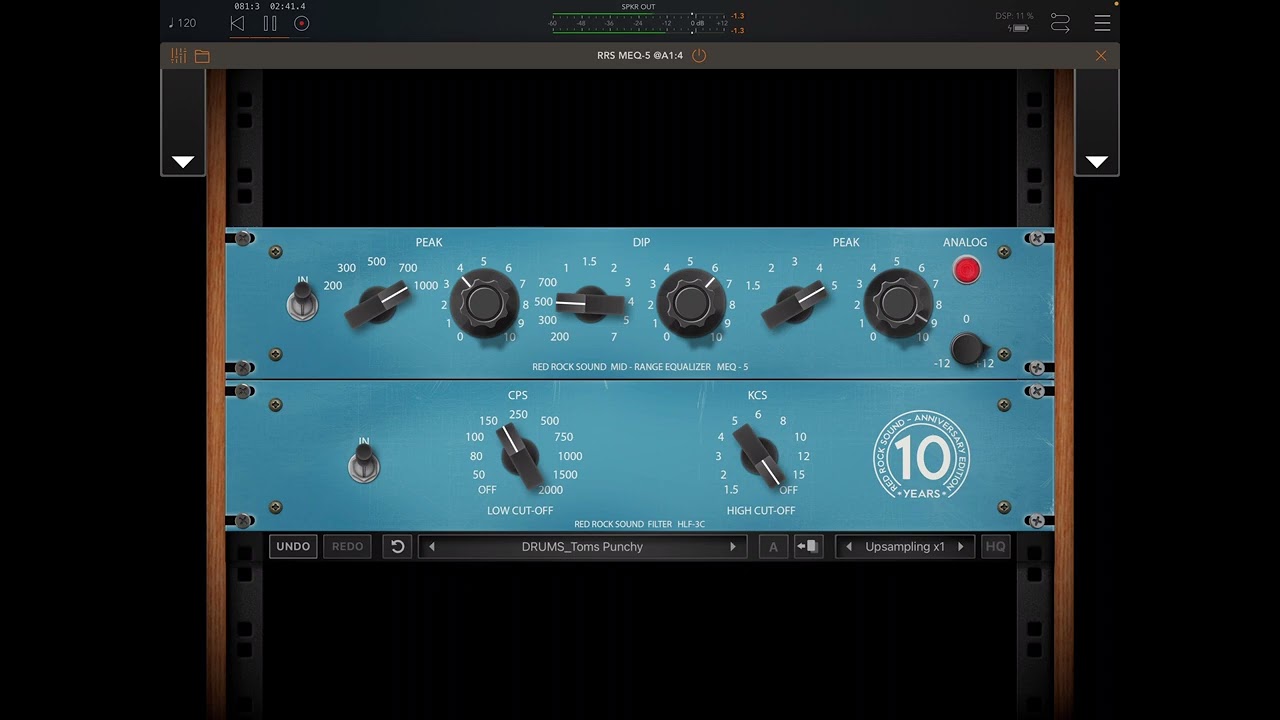Click the output trim -12 to +12 knob
The height and width of the screenshot is (720, 1280).
966,348
